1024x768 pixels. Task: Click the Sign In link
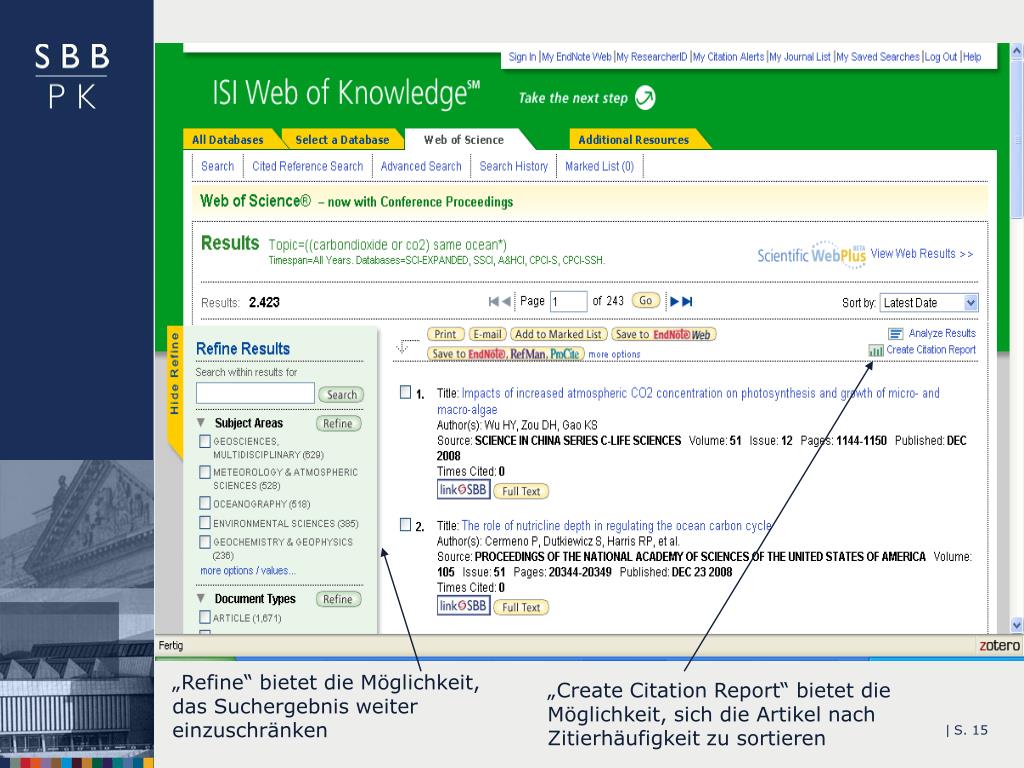click(x=522, y=57)
